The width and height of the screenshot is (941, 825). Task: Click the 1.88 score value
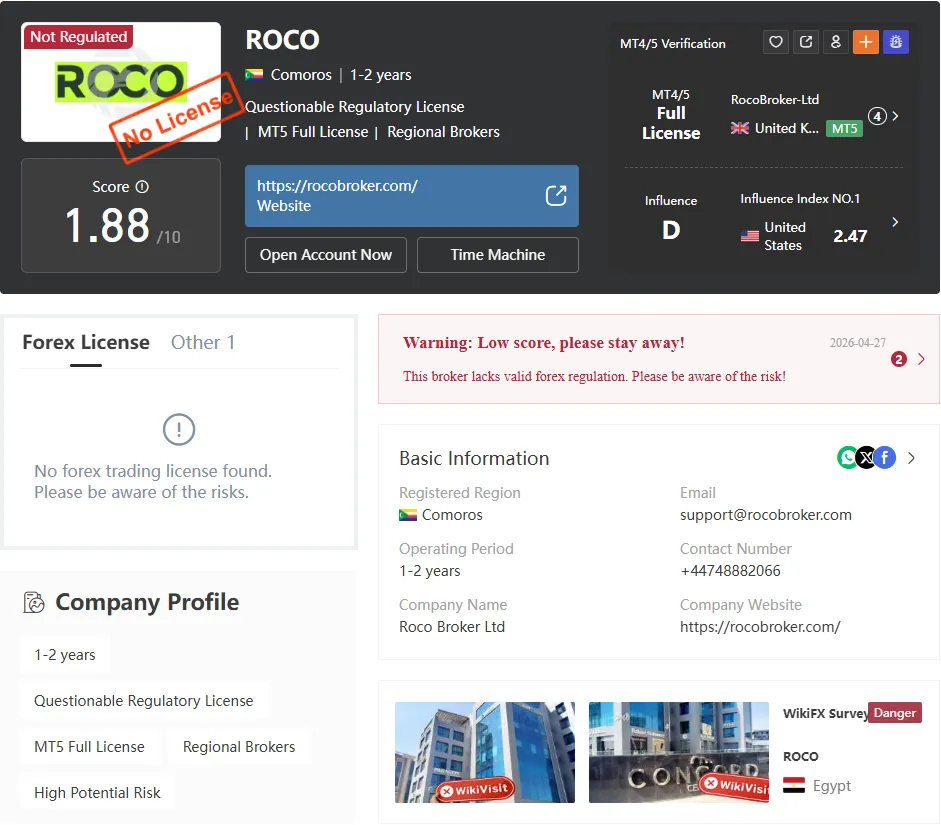pyautogui.click(x=107, y=226)
